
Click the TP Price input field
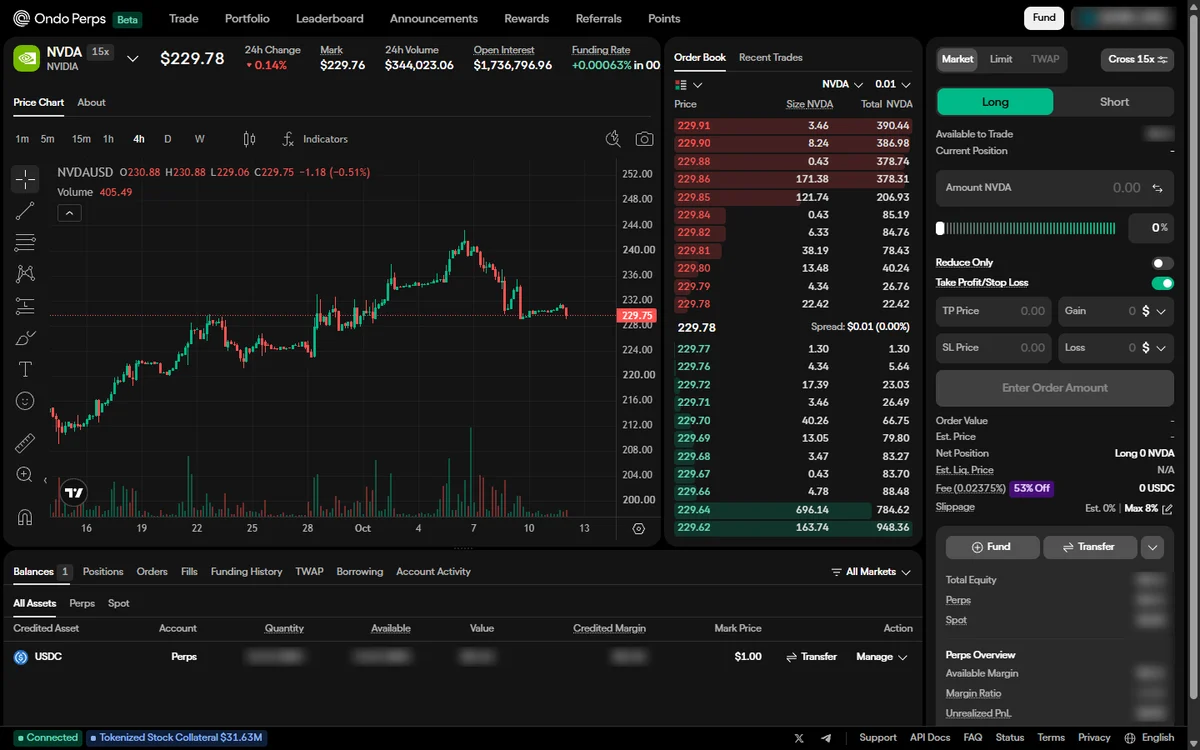pyautogui.click(x=994, y=311)
